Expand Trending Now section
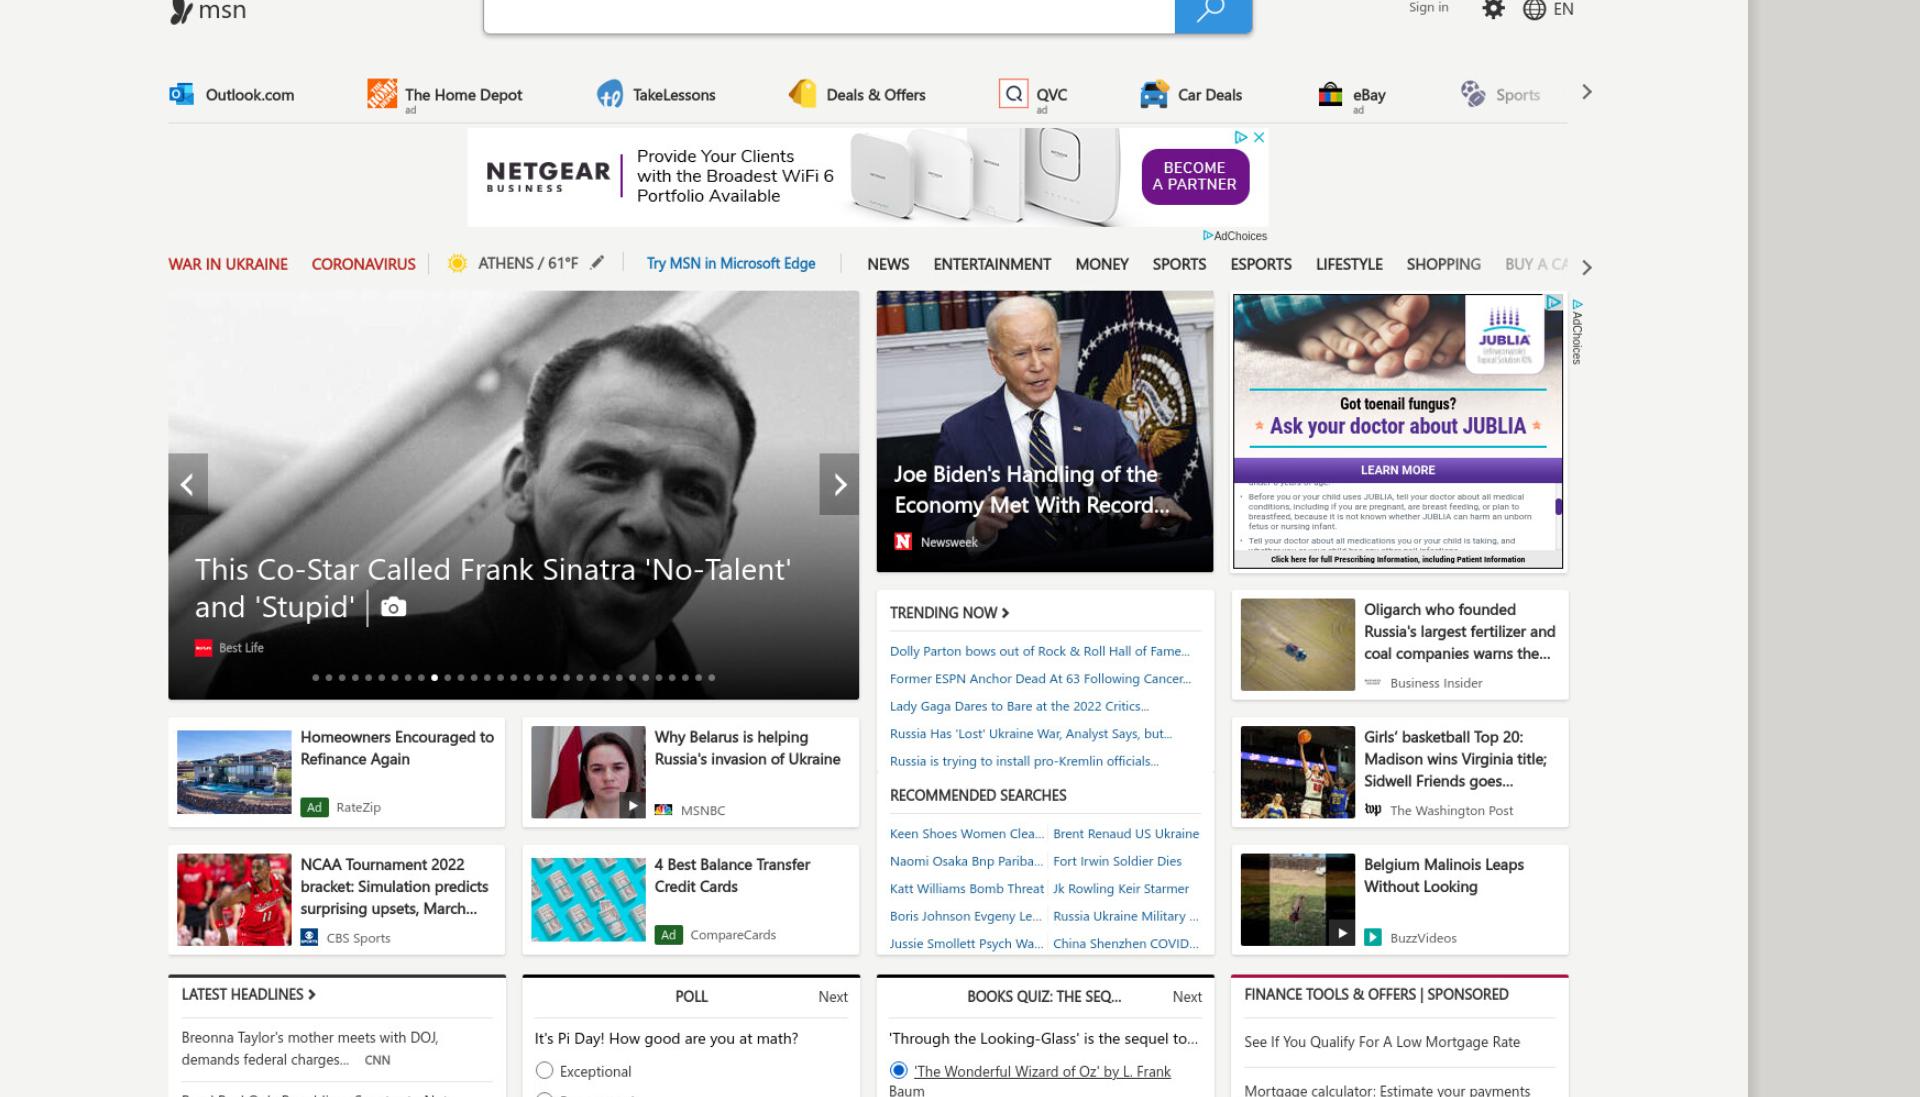 pos(949,612)
